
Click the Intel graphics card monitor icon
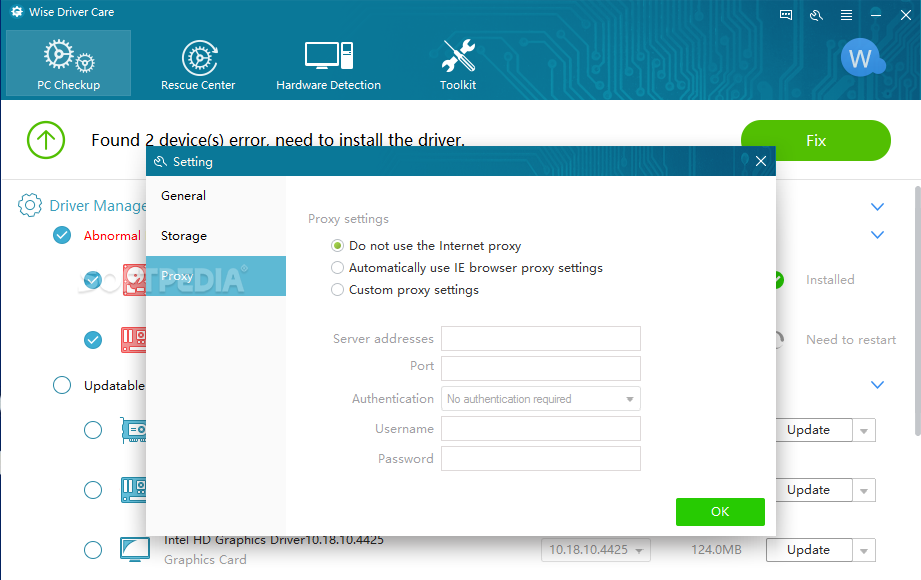point(135,549)
